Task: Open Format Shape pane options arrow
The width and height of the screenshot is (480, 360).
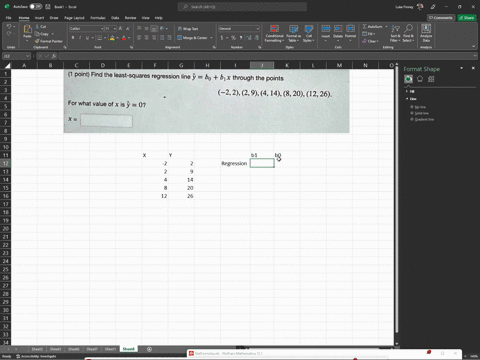Action: 462,68
